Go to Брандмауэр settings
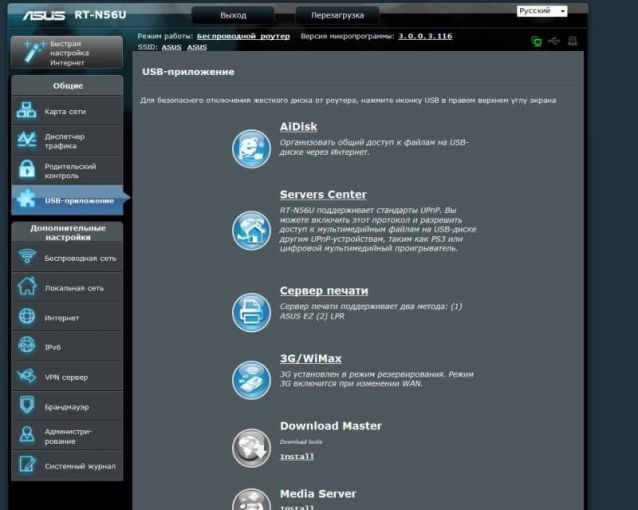 click(66, 406)
